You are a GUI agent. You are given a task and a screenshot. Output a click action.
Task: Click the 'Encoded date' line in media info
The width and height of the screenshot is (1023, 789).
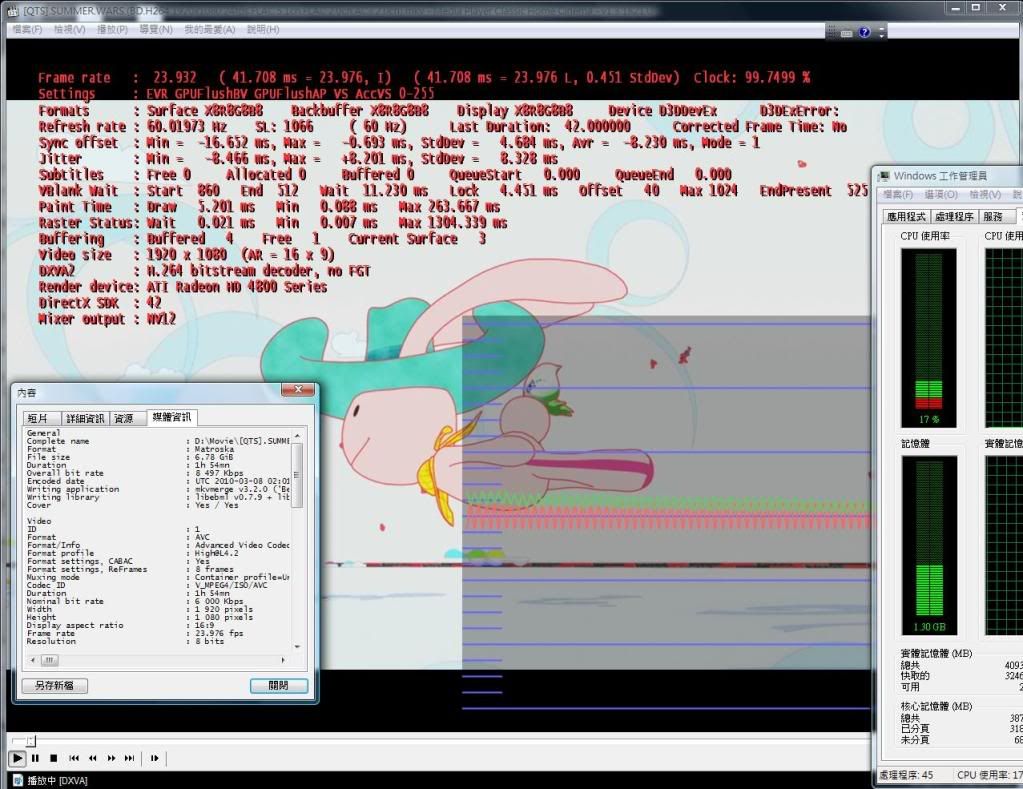pyautogui.click(x=158, y=481)
